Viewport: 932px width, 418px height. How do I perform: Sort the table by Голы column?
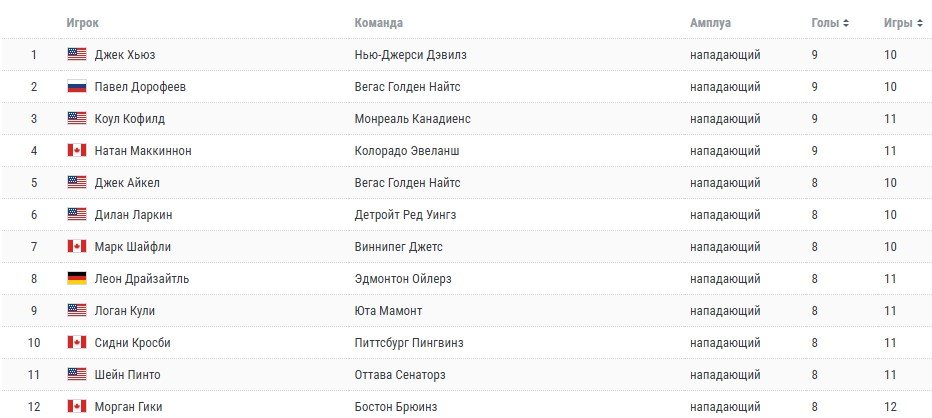pyautogui.click(x=830, y=22)
